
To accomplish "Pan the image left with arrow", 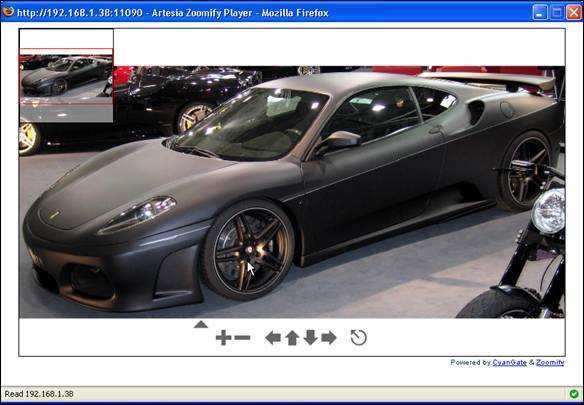I will coord(273,338).
